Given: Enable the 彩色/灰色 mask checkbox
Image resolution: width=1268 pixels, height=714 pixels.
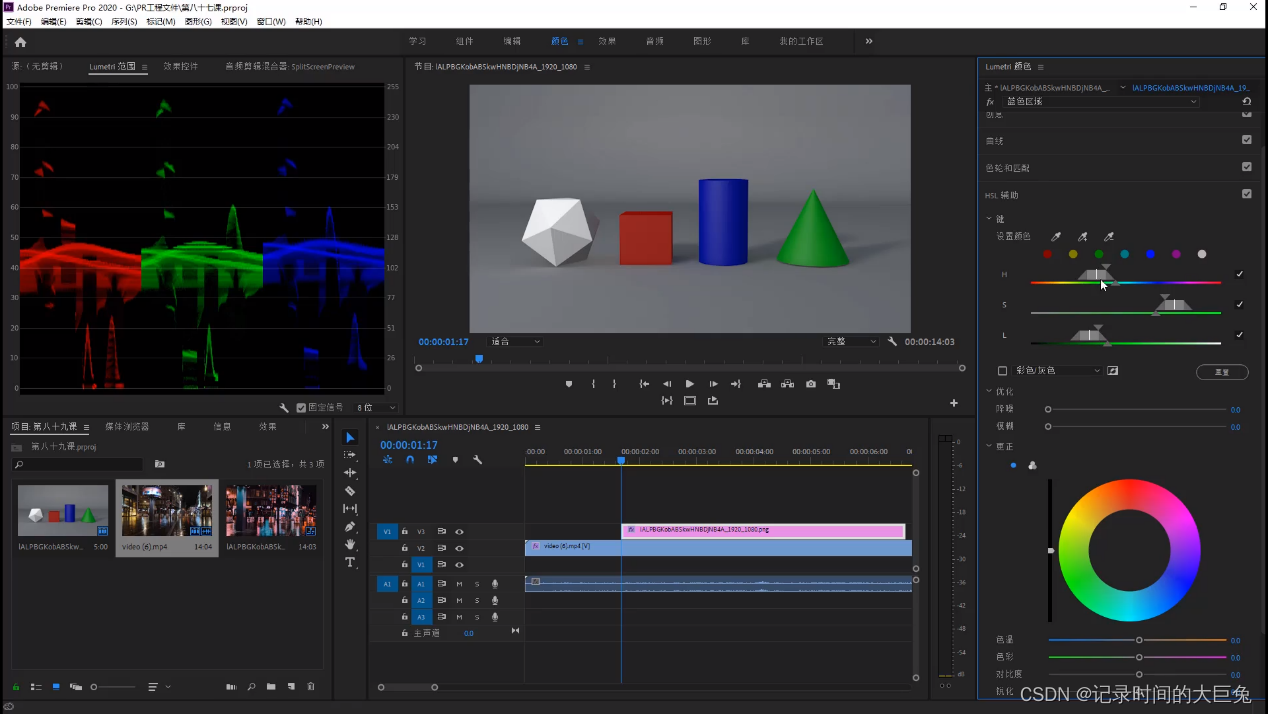Looking at the screenshot, I should [1003, 371].
